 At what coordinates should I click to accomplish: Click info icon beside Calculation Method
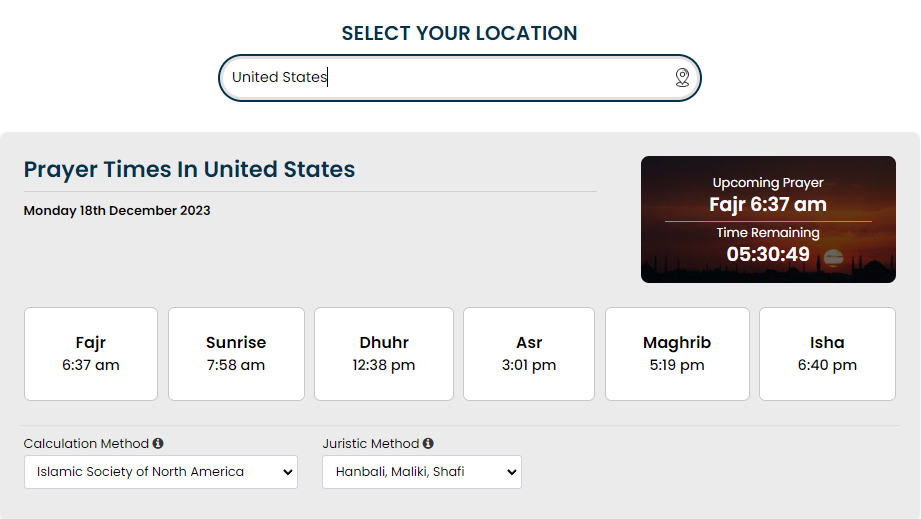[x=158, y=443]
